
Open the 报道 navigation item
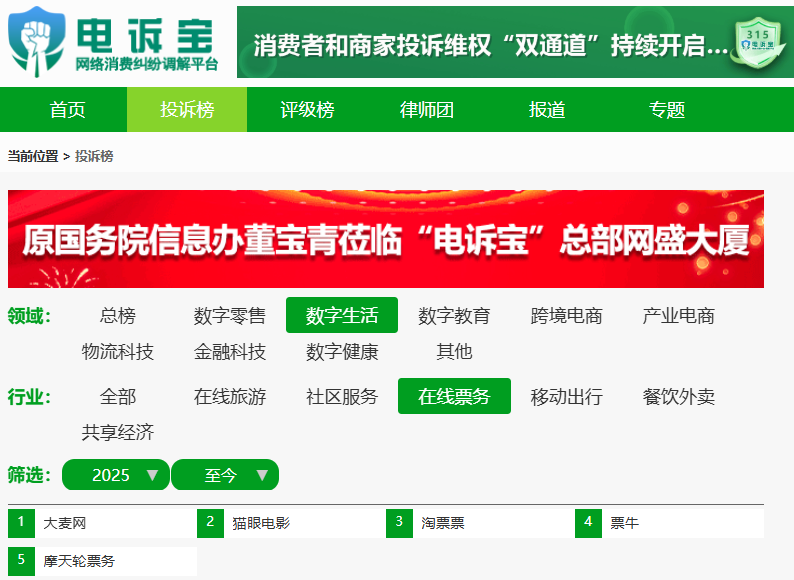coord(546,110)
